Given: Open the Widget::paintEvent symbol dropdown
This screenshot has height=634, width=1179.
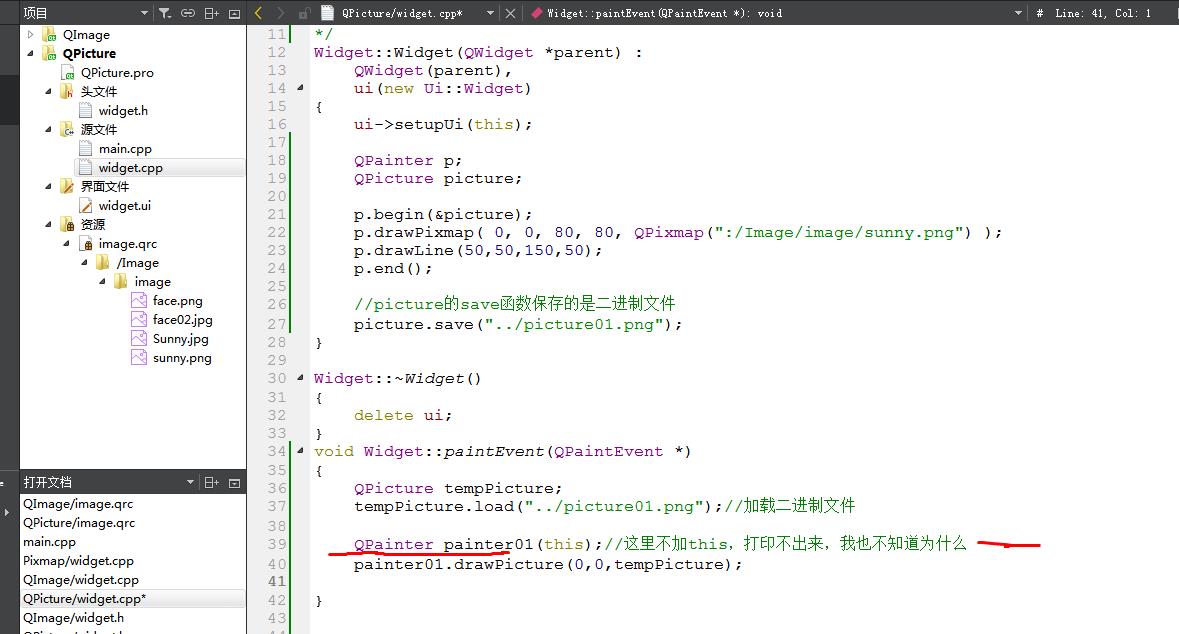Looking at the screenshot, I should point(1018,13).
